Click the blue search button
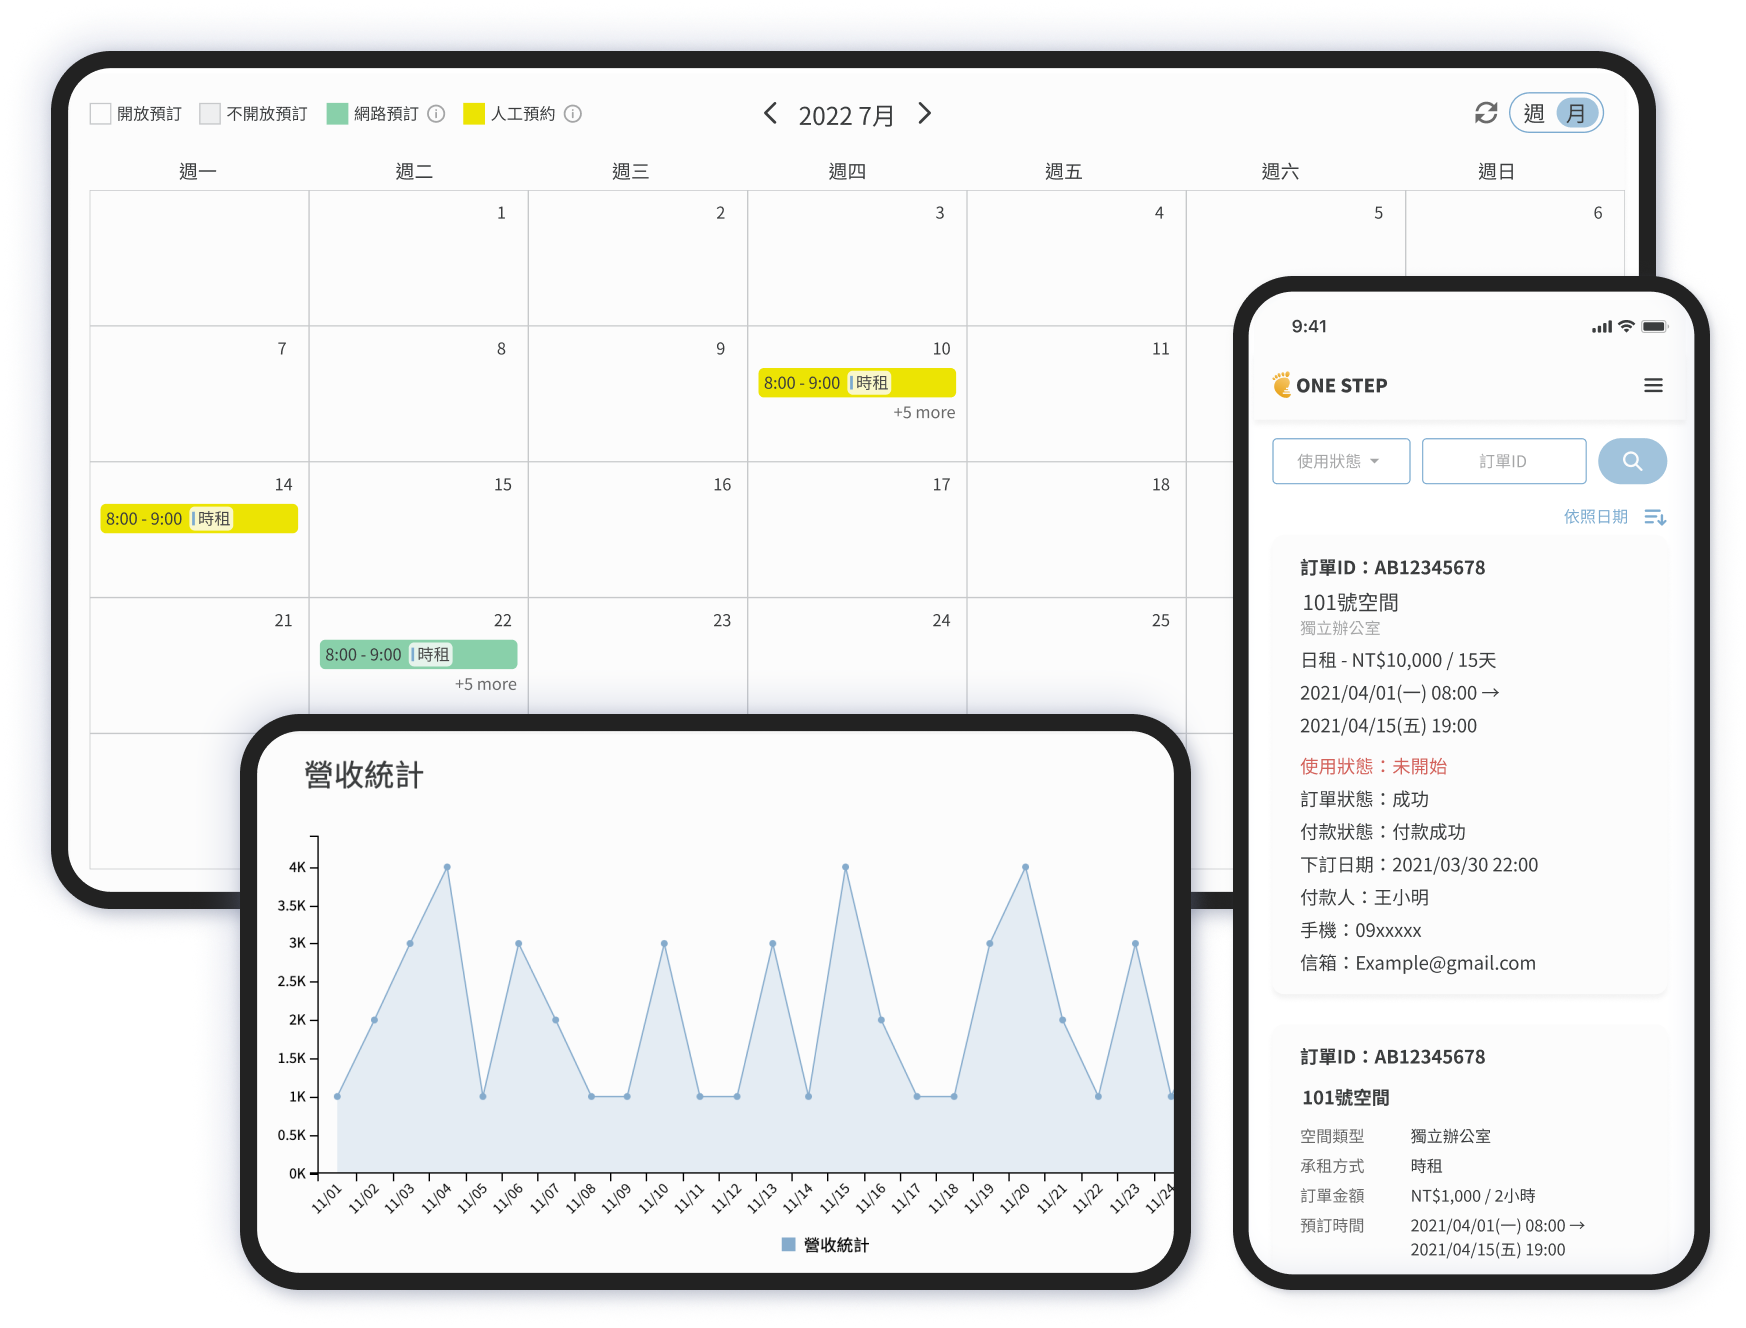The height and width of the screenshot is (1328, 1746). (x=1631, y=461)
